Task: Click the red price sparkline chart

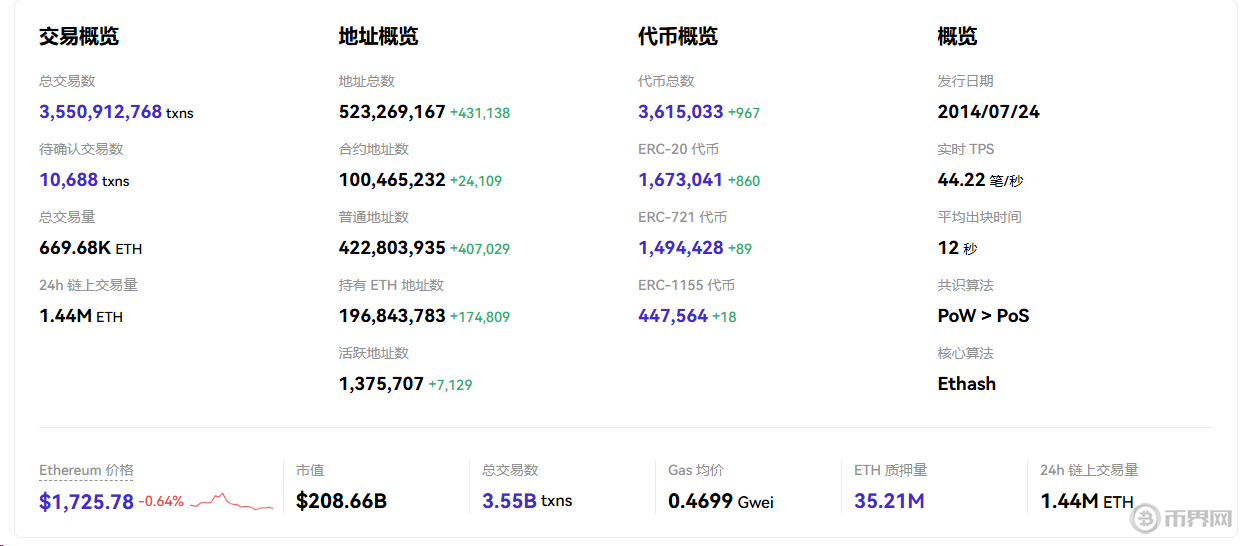Action: [231, 501]
